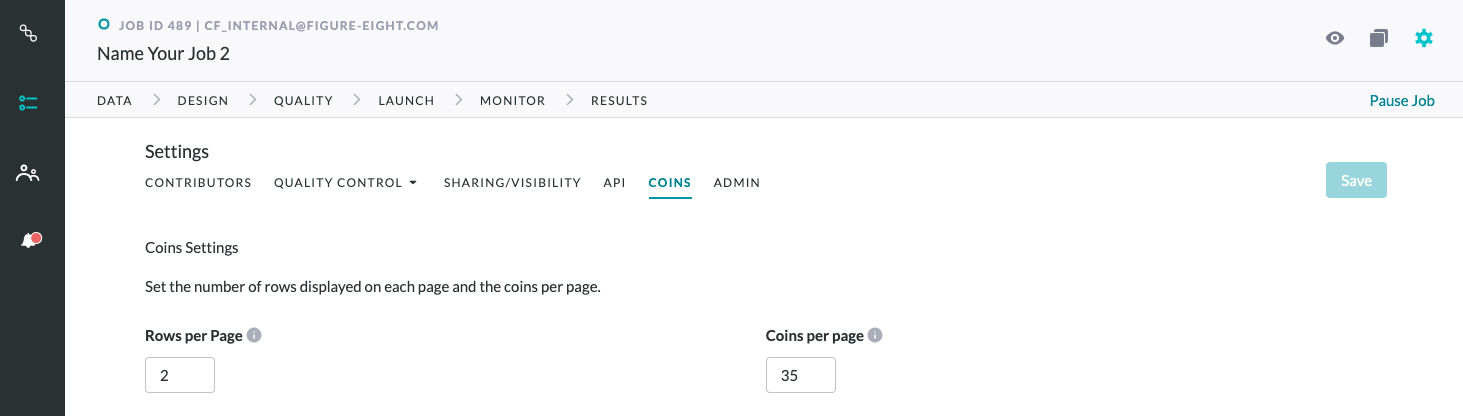Switch to the Contributors settings tab
This screenshot has height=416, width=1463.
(x=198, y=183)
